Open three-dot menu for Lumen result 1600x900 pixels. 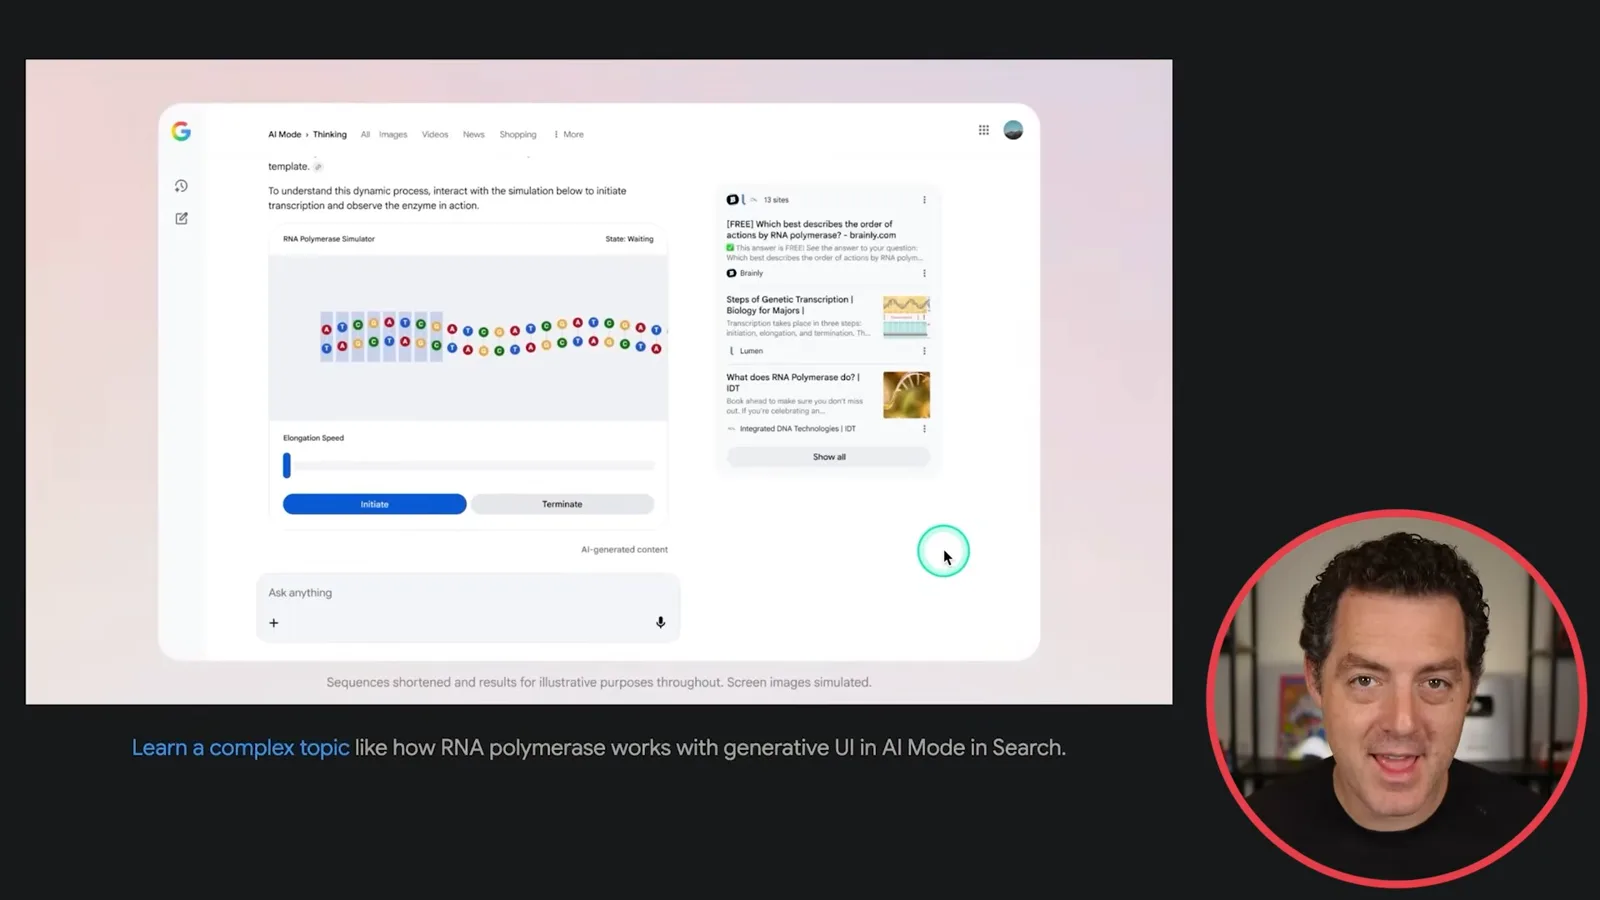924,351
